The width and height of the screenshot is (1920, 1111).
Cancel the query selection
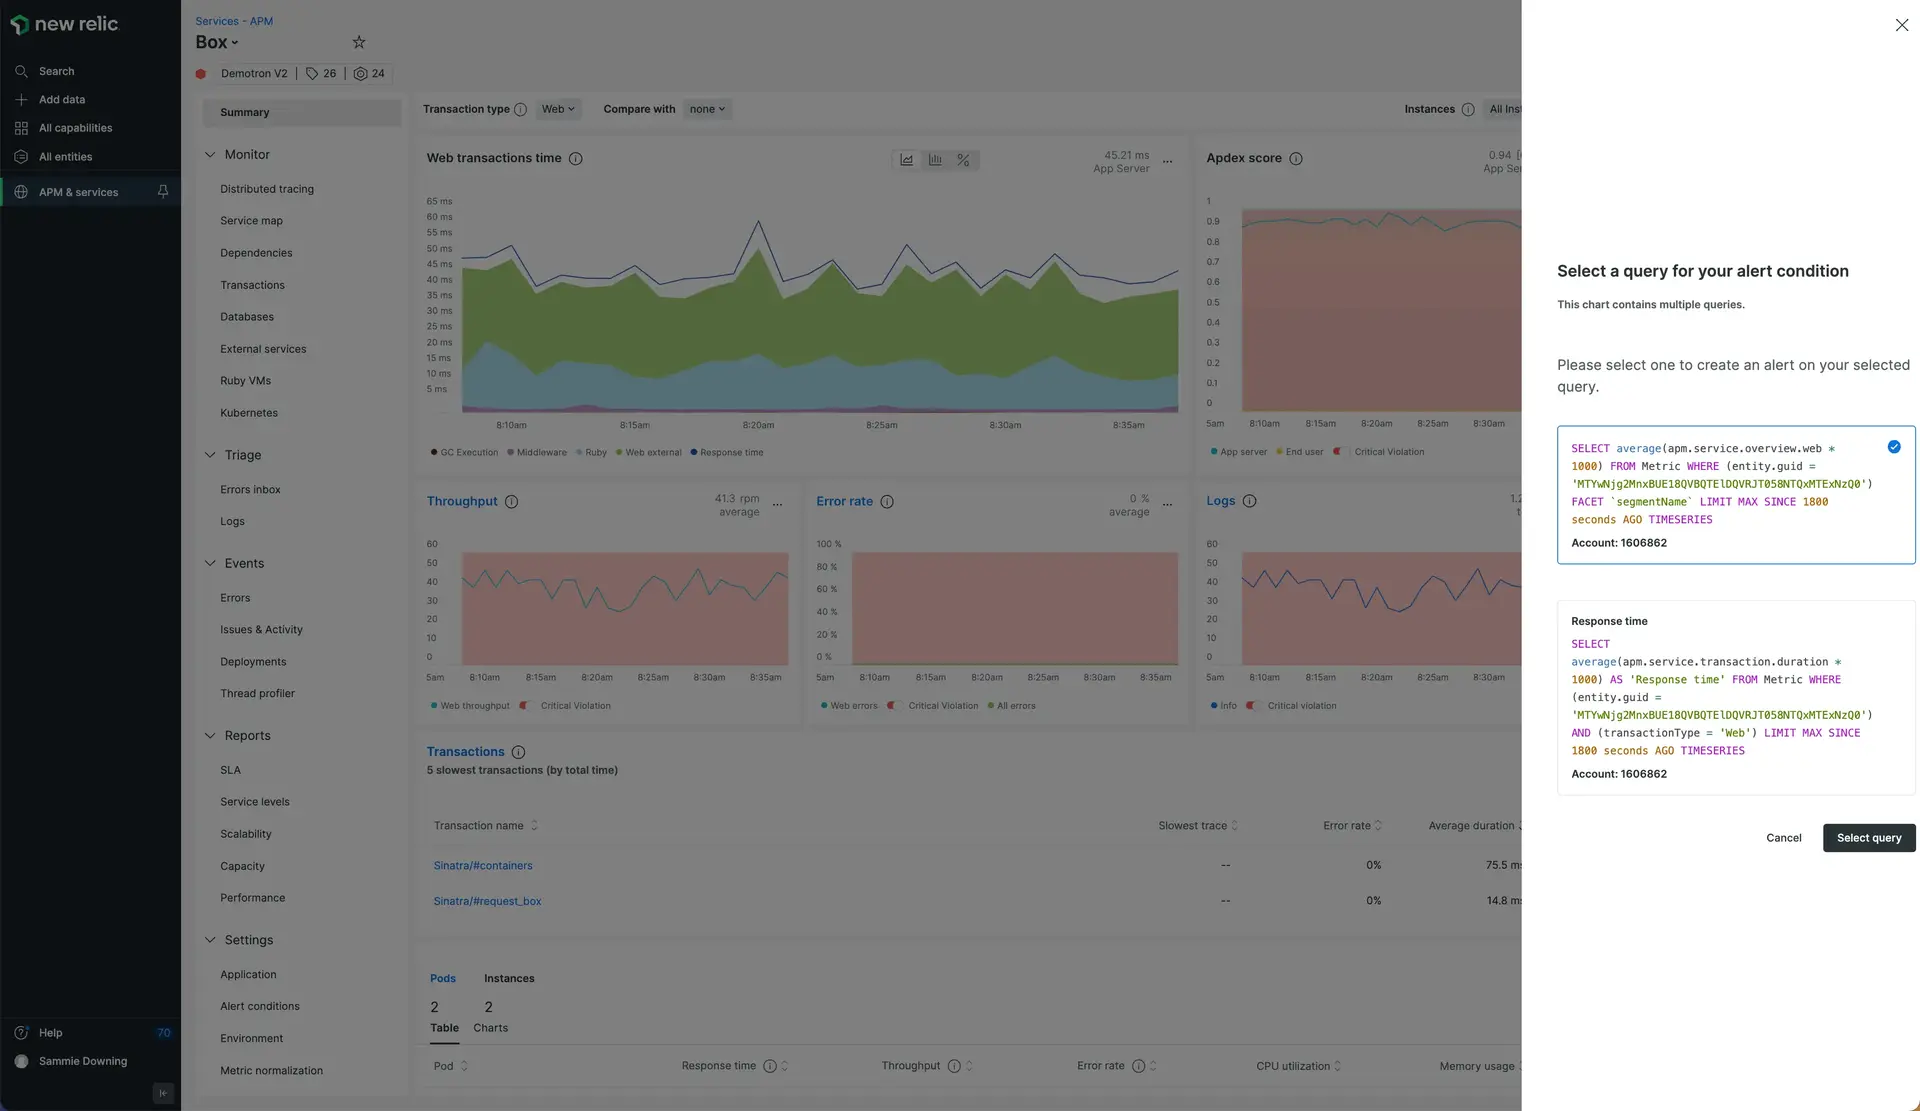pos(1783,838)
